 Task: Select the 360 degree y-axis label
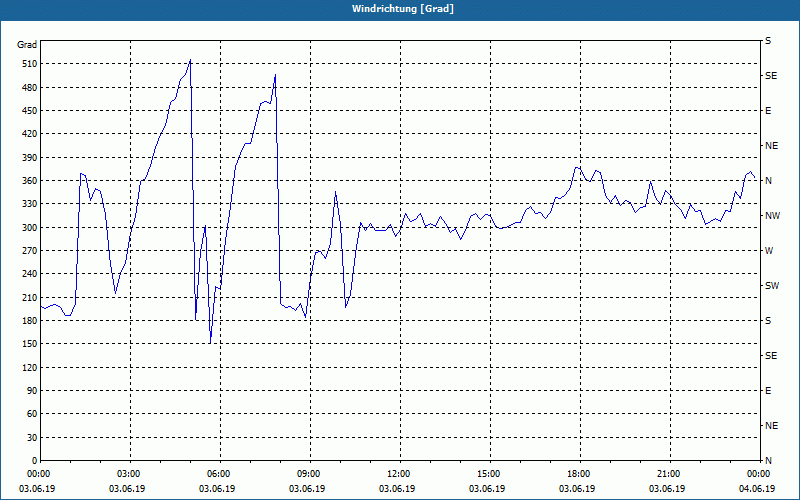tap(30, 181)
